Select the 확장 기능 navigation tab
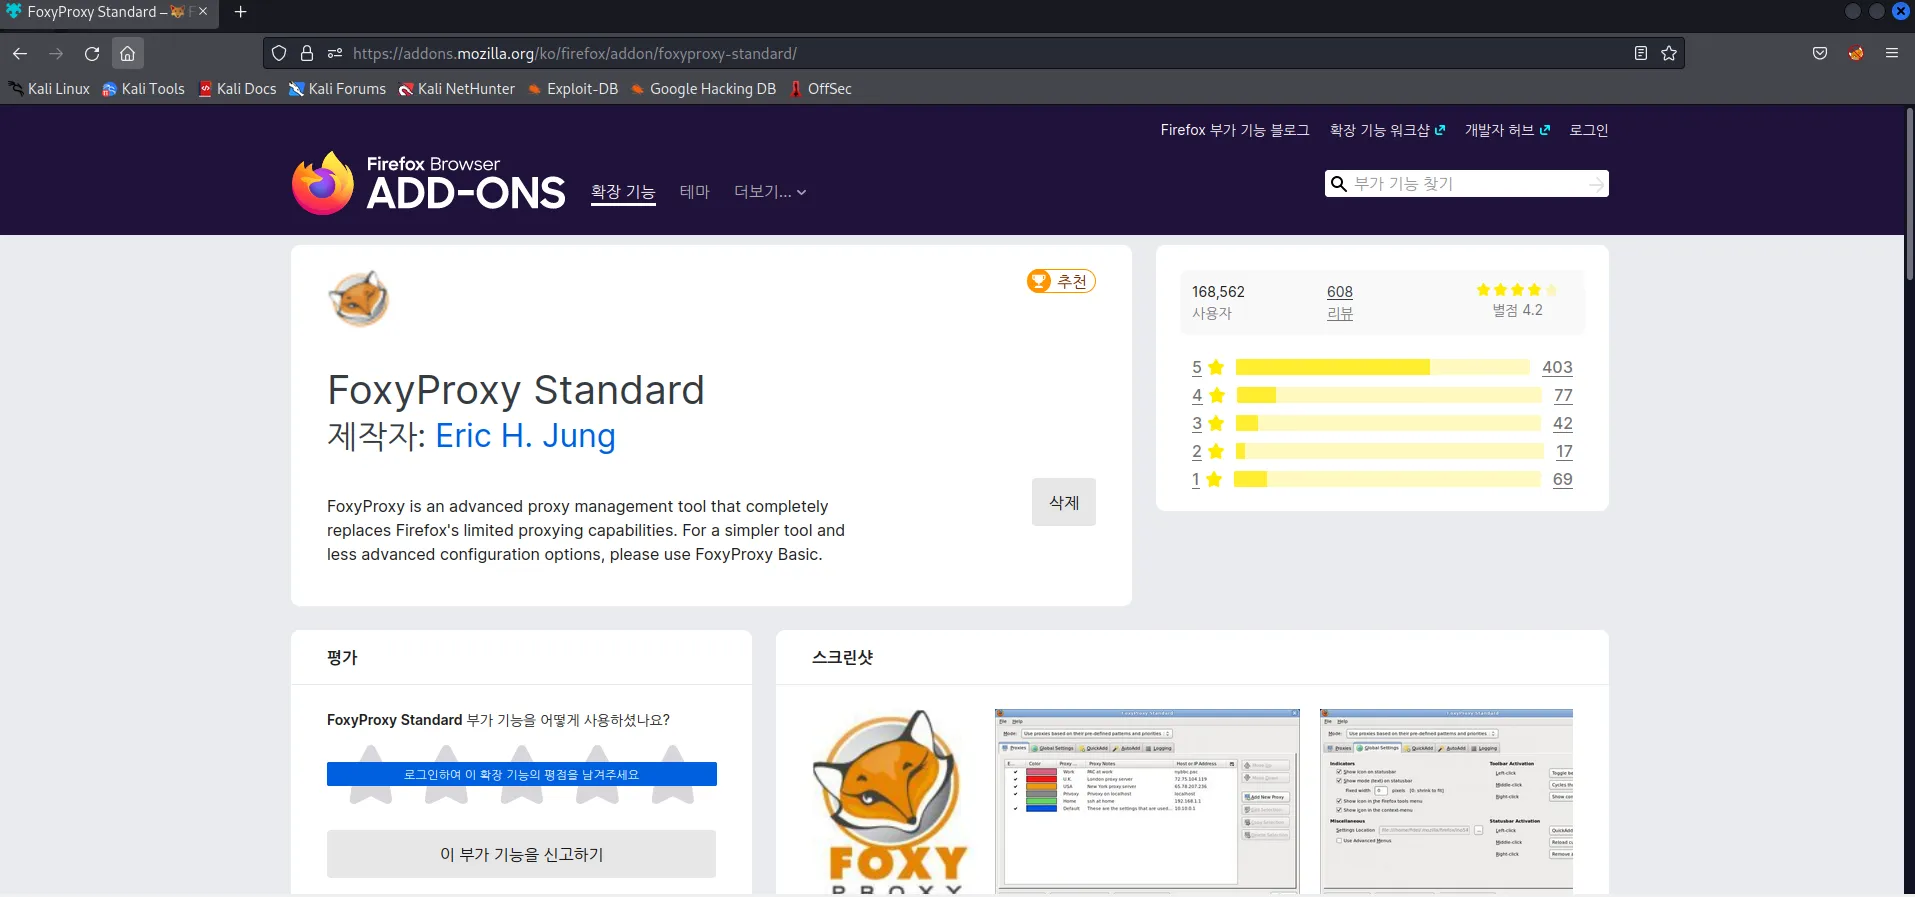The width and height of the screenshot is (1915, 897). [623, 192]
